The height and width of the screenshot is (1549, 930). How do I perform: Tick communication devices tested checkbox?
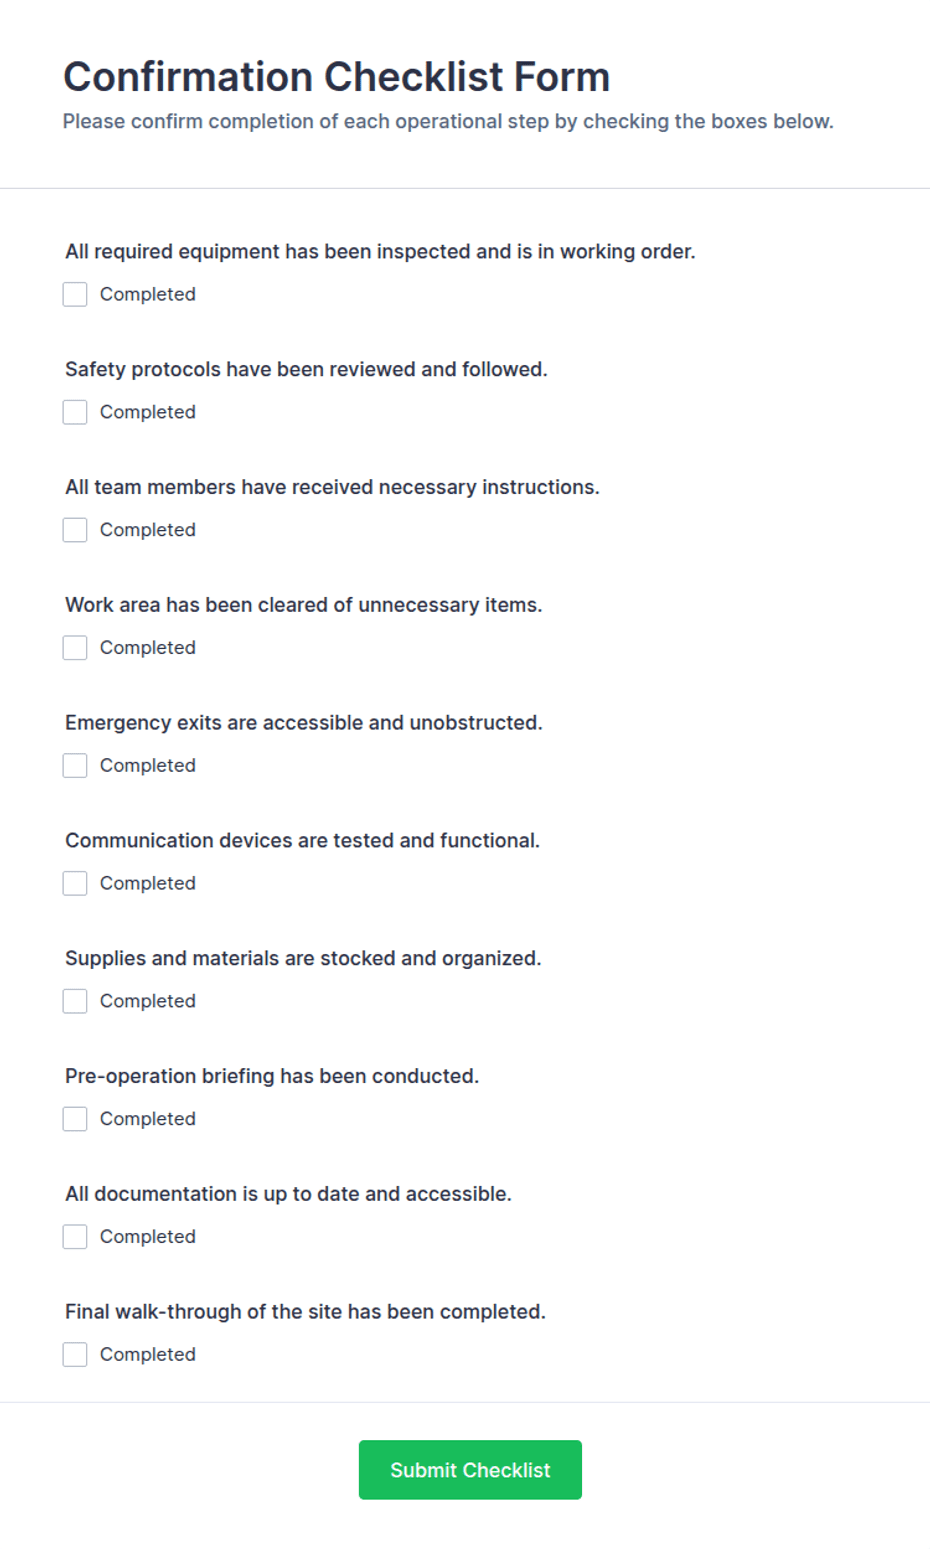(x=75, y=883)
